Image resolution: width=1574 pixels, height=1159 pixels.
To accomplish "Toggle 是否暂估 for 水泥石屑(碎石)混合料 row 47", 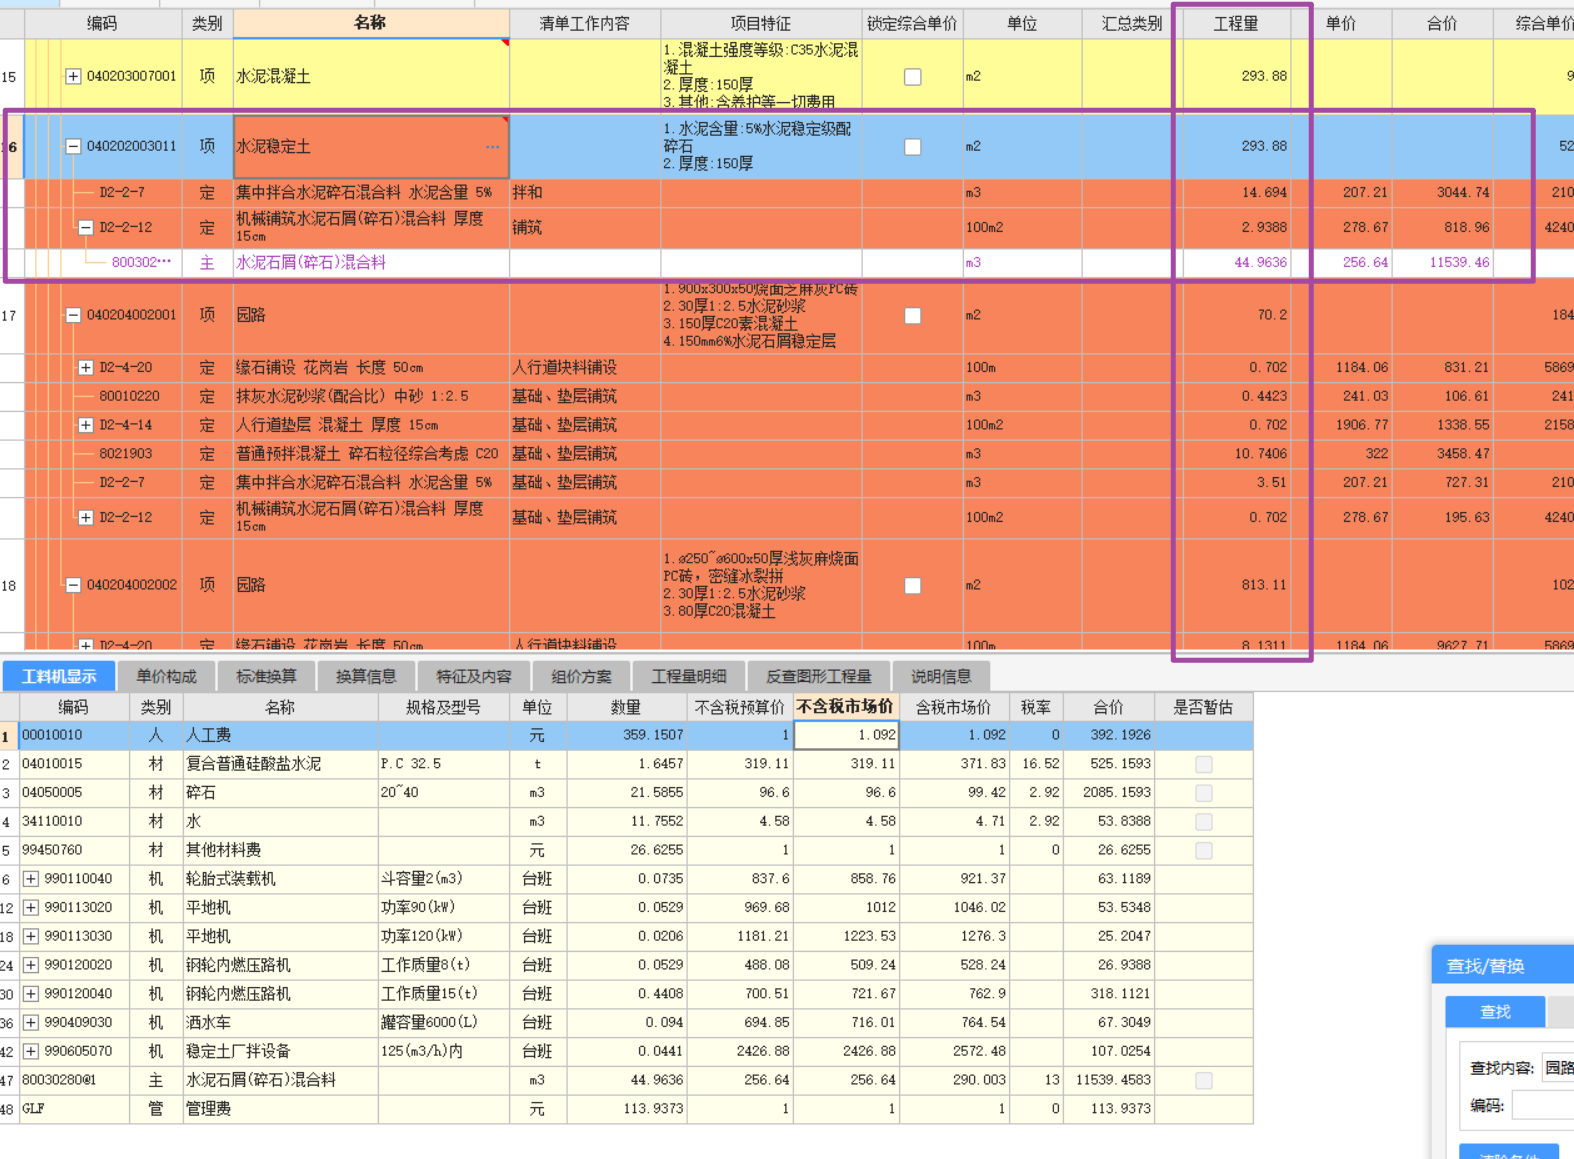I will pyautogui.click(x=1204, y=1081).
